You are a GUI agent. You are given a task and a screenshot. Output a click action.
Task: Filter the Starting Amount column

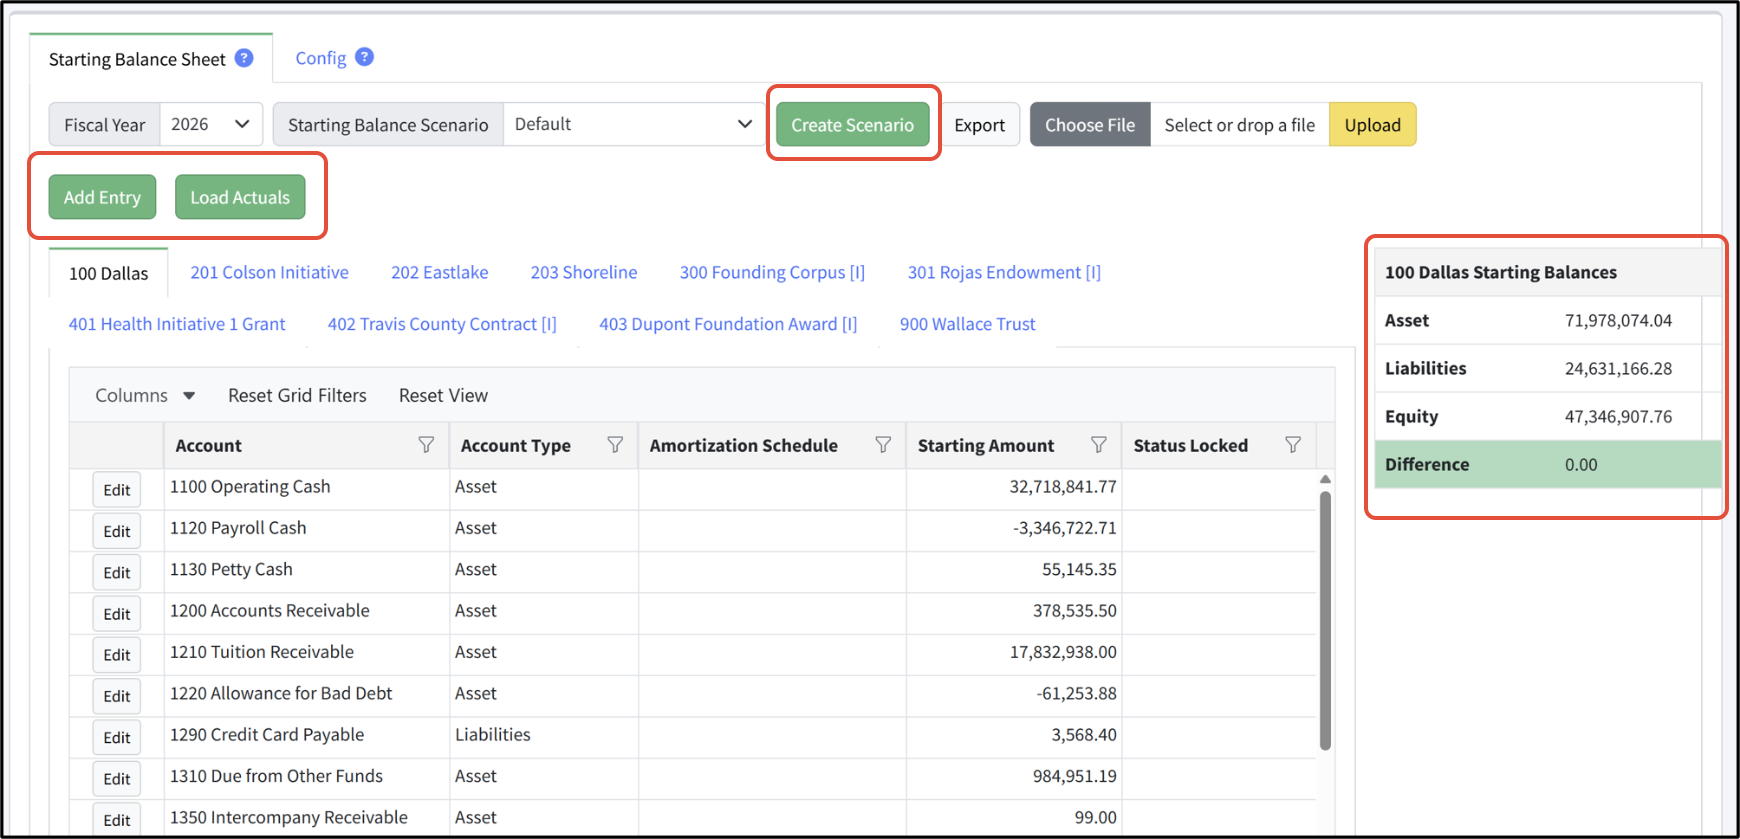[x=1099, y=445]
